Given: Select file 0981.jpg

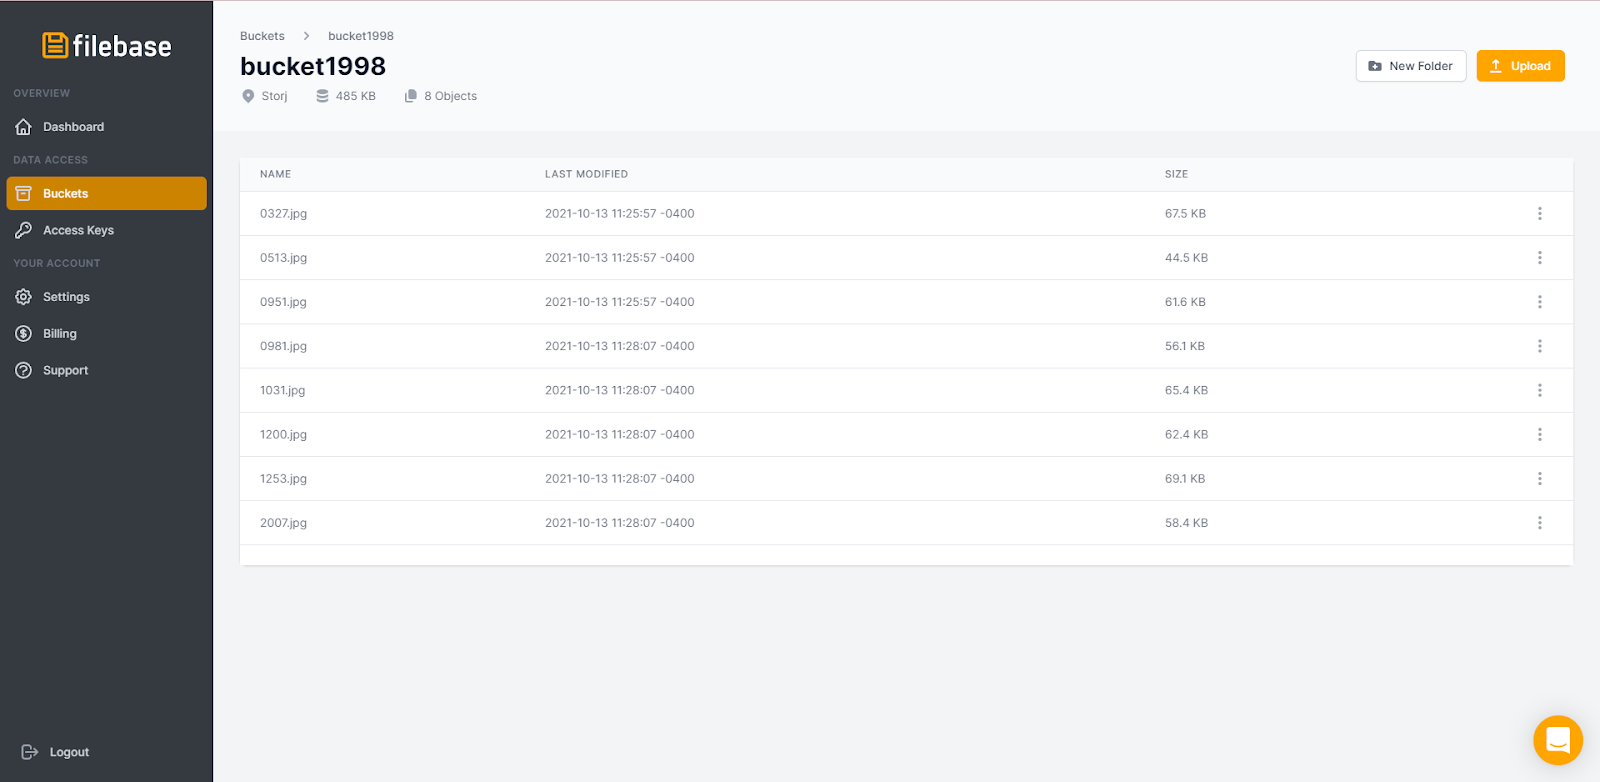Looking at the screenshot, I should point(284,346).
